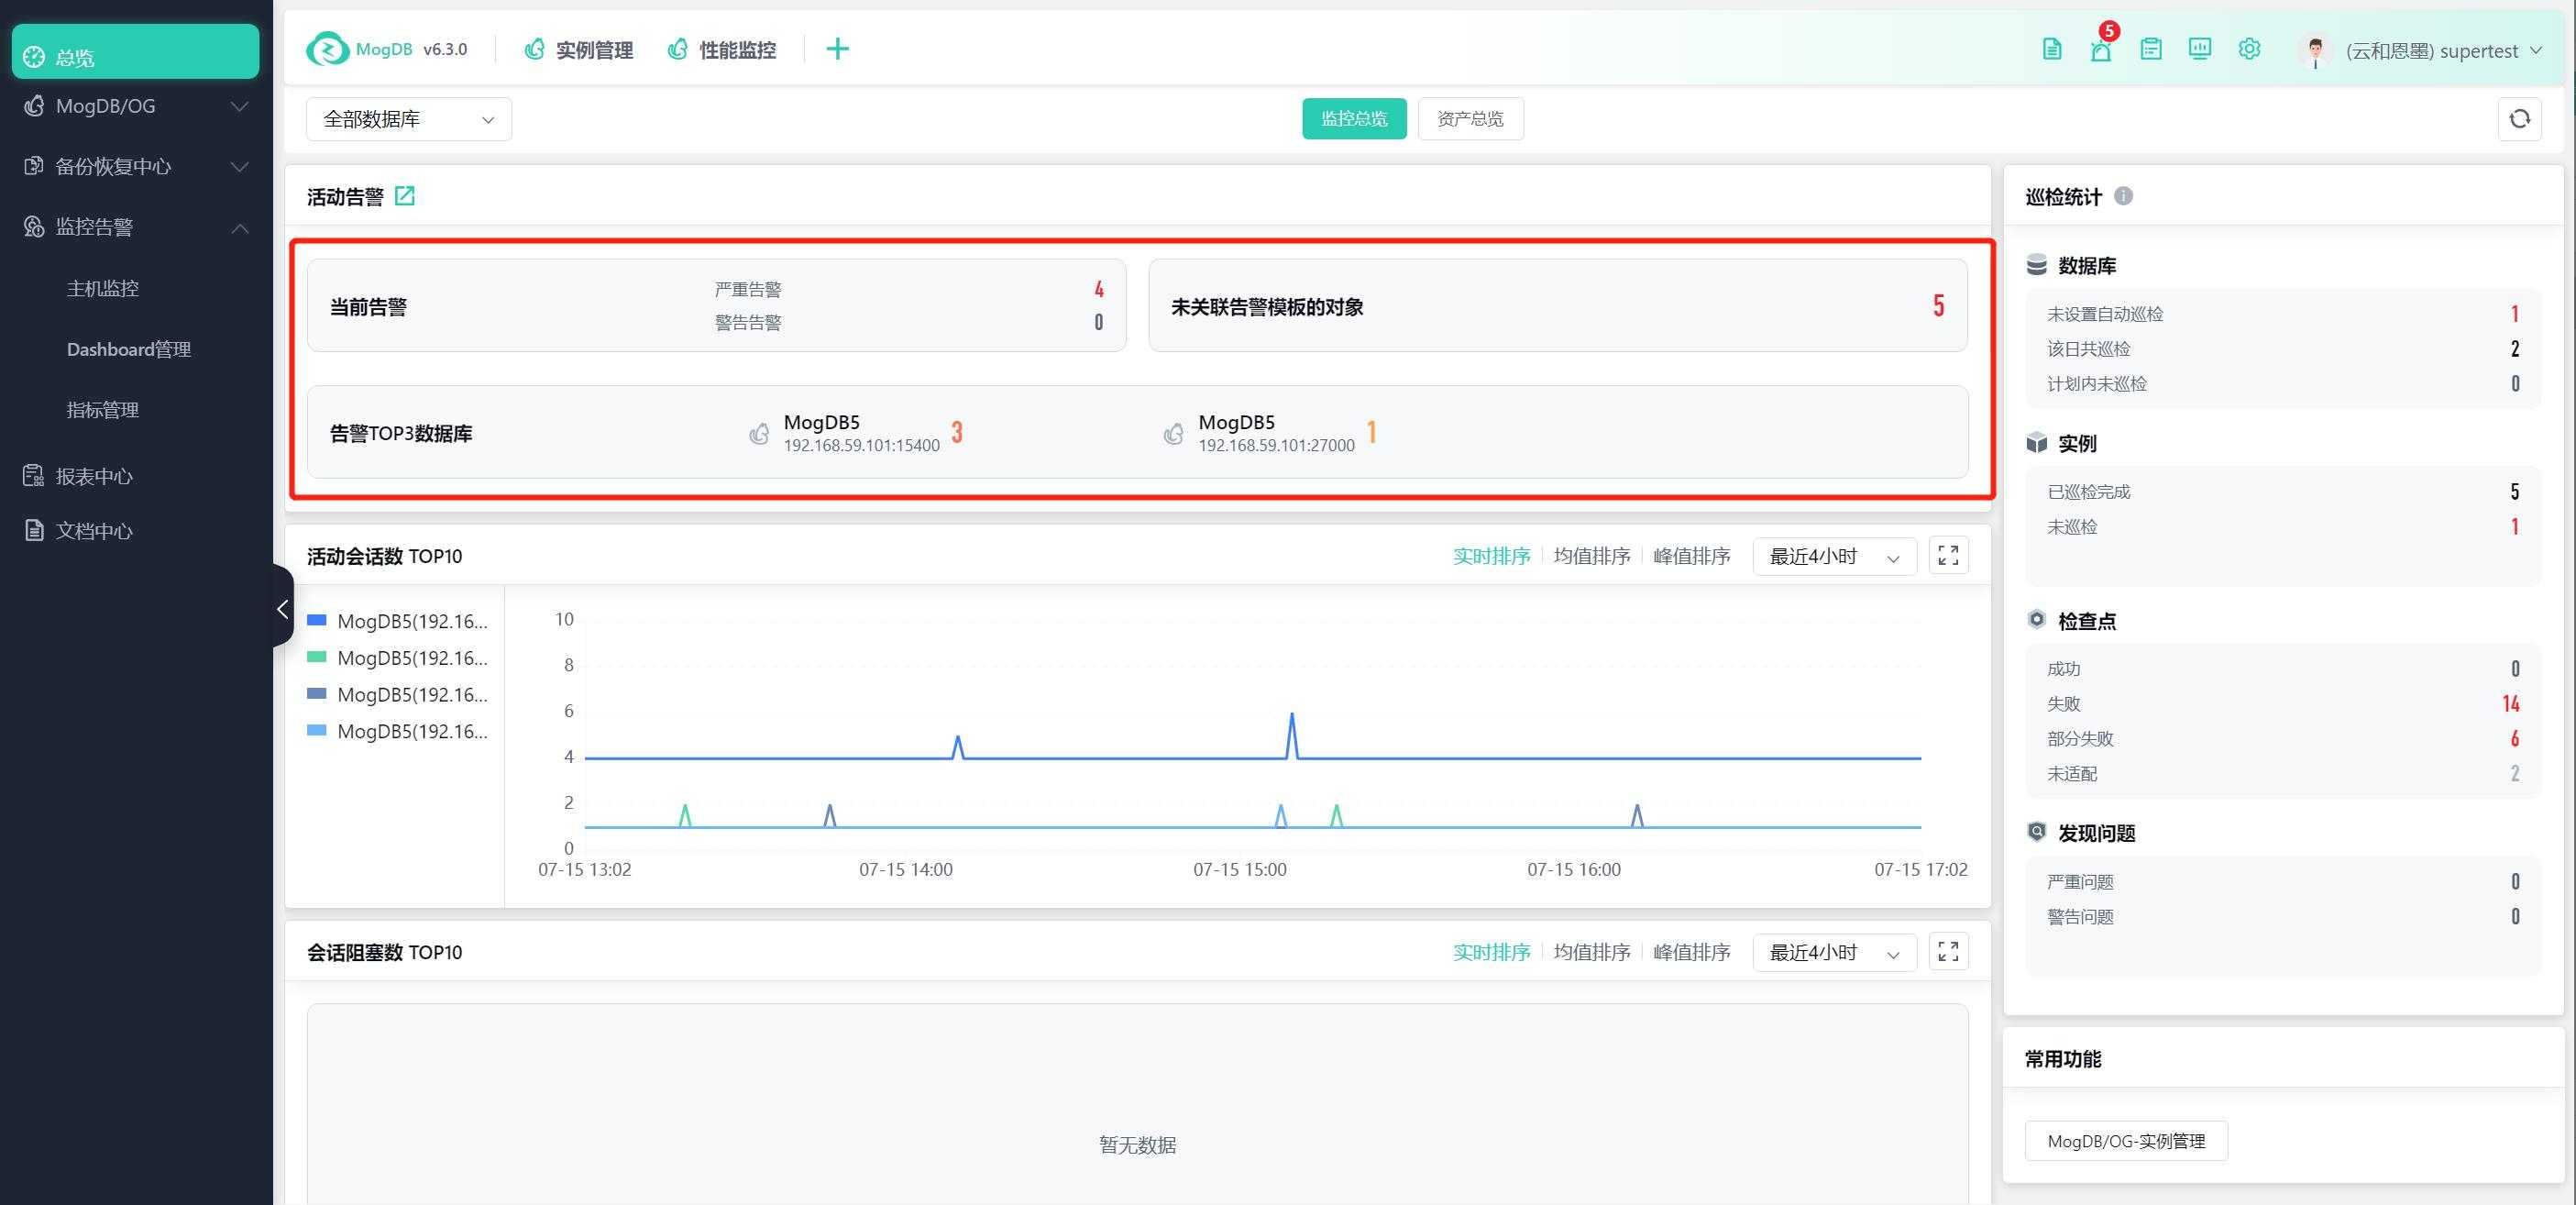Click the MogDB logo icon
Screen dimensions: 2576x1205
pyautogui.click(x=326, y=49)
